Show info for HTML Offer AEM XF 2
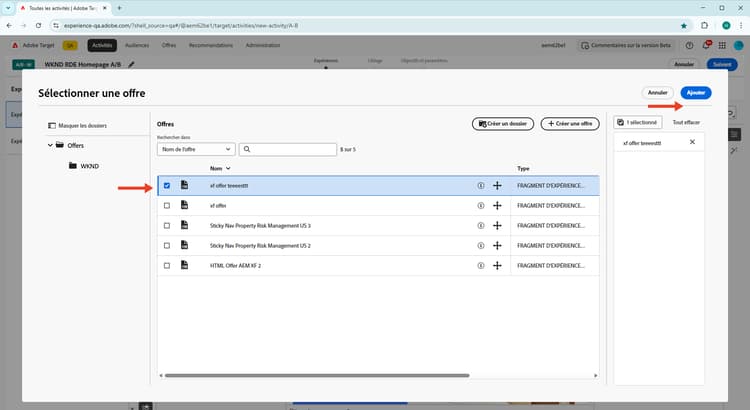 (x=481, y=266)
